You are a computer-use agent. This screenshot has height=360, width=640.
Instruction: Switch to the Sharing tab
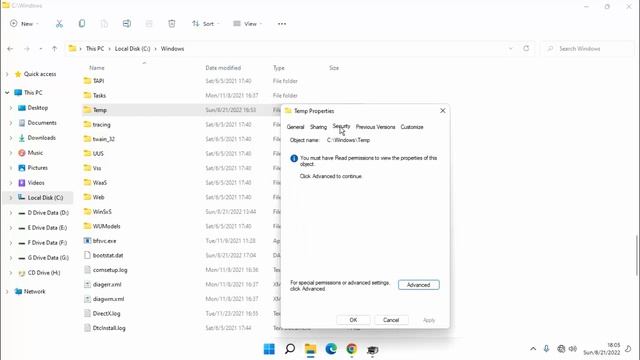coord(318,127)
